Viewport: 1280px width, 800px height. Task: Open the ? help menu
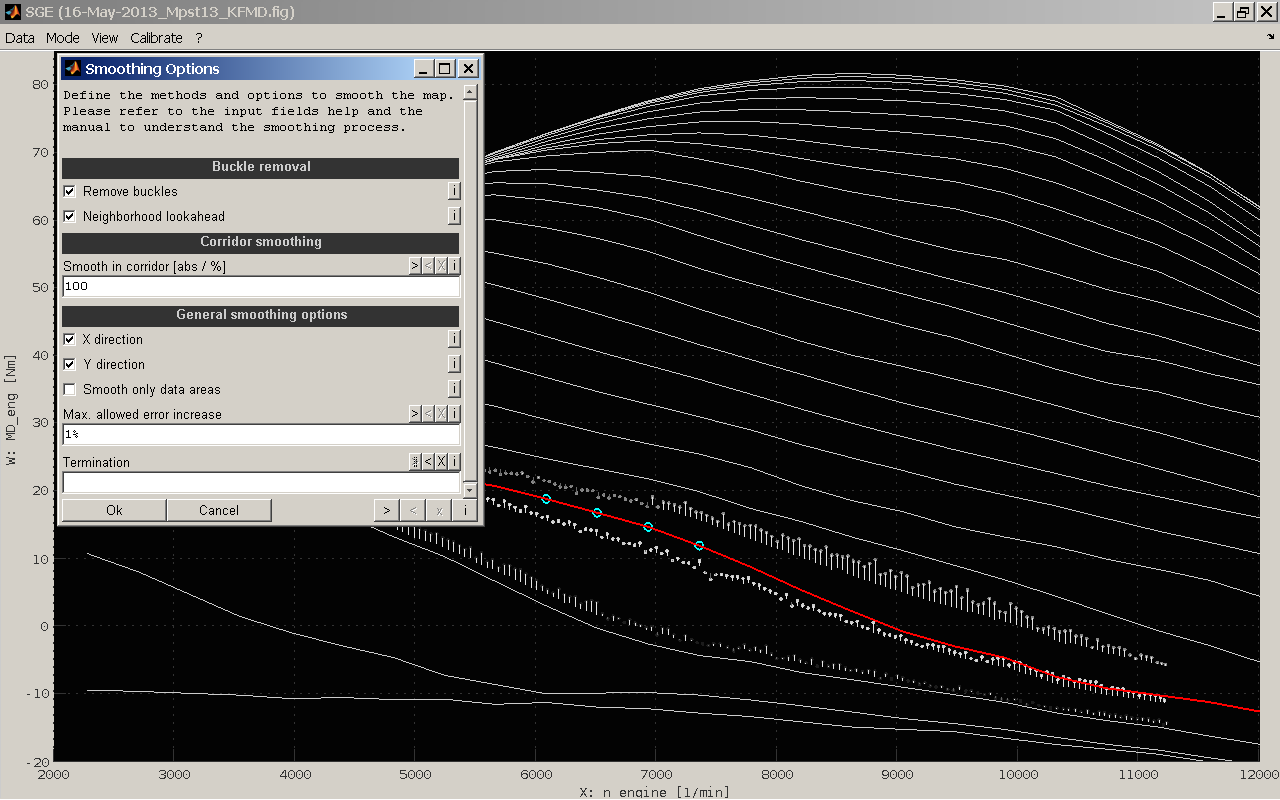point(199,38)
